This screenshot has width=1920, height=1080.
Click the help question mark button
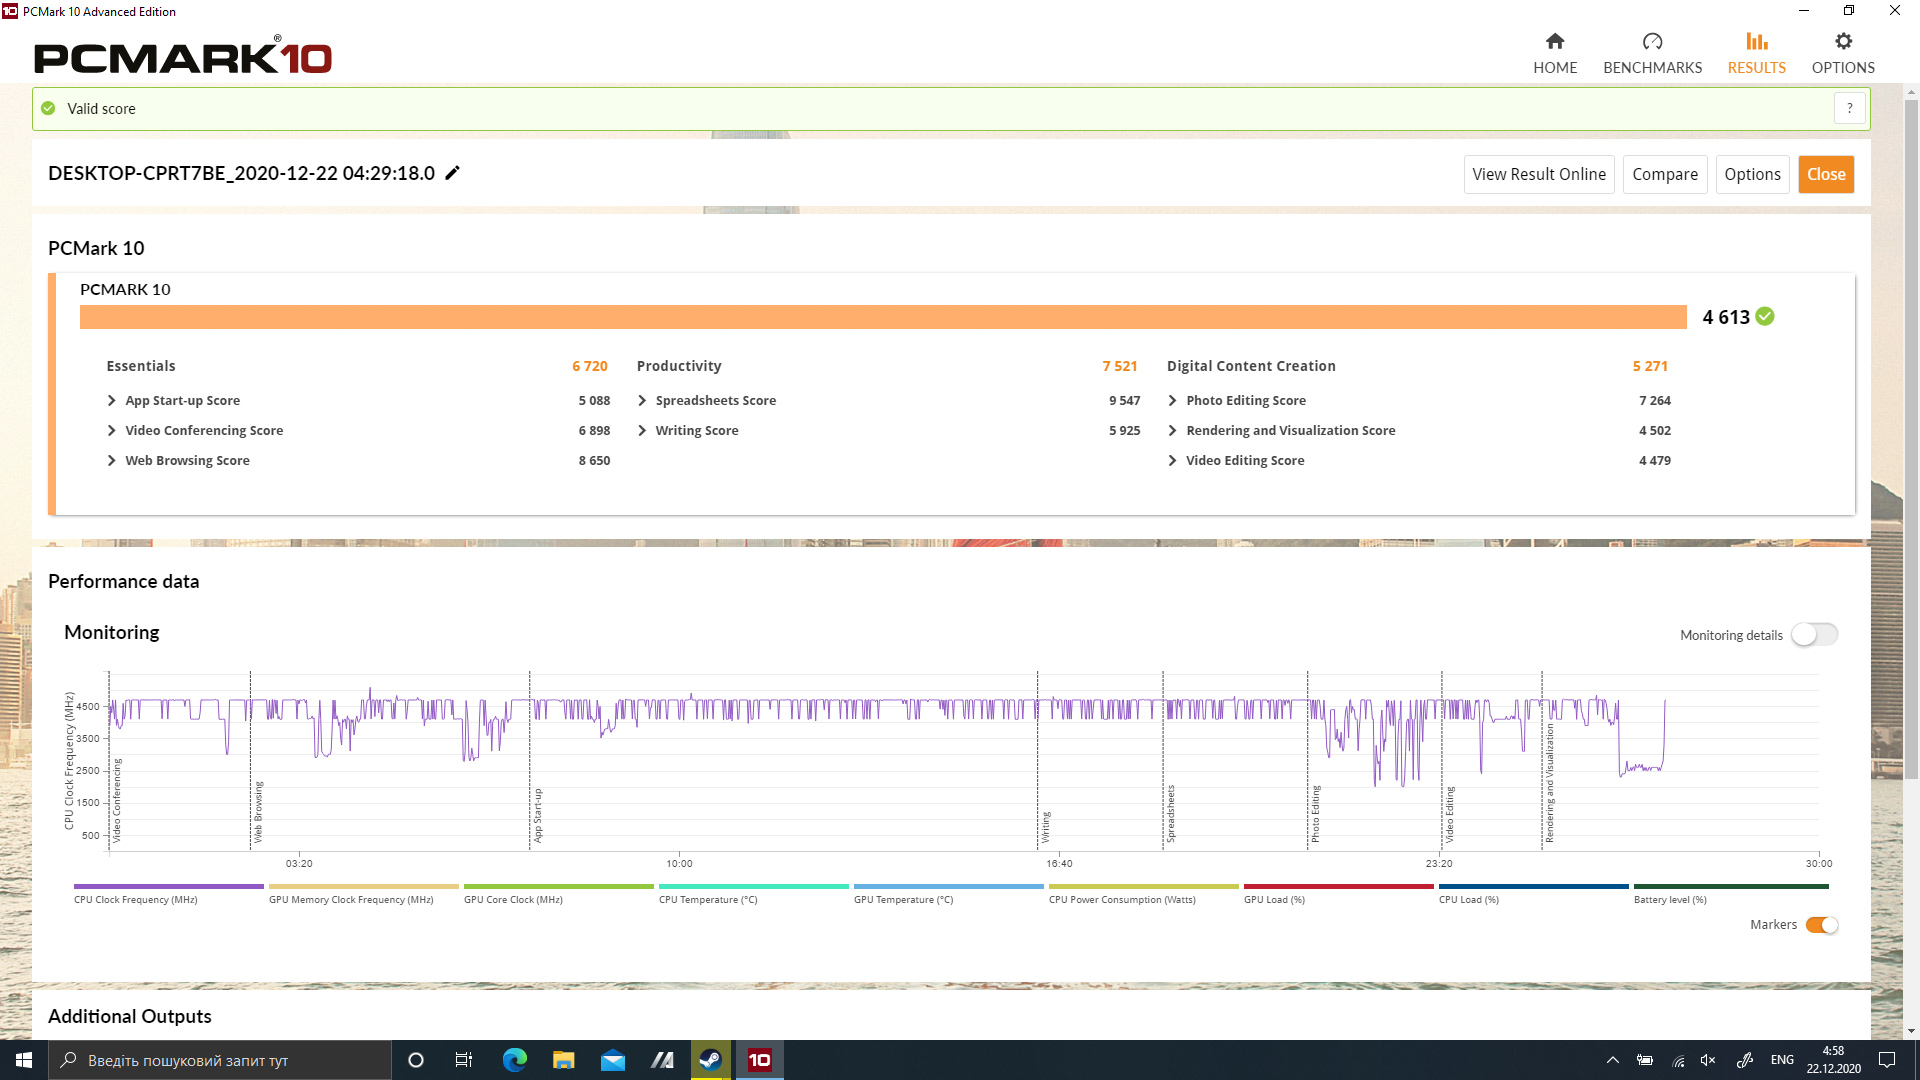(1850, 108)
